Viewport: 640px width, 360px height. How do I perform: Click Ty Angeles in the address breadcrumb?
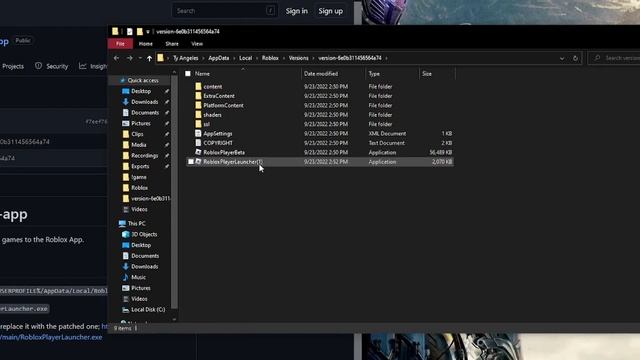point(185,58)
